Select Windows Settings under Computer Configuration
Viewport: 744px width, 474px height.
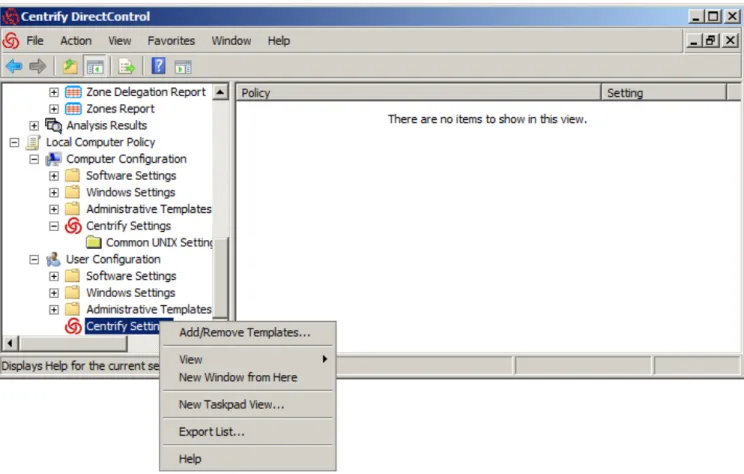[130, 192]
